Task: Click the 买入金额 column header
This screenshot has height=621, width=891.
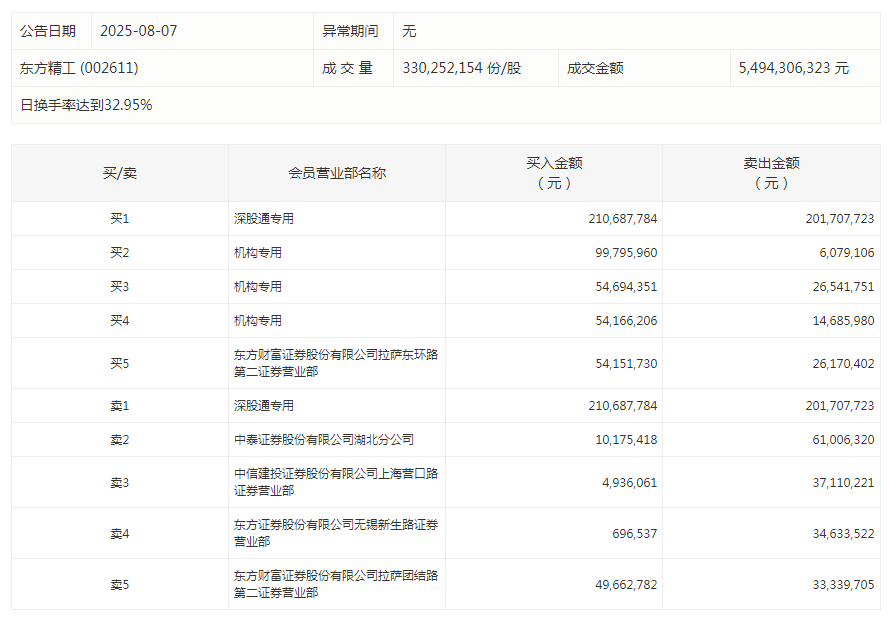Action: coord(554,173)
